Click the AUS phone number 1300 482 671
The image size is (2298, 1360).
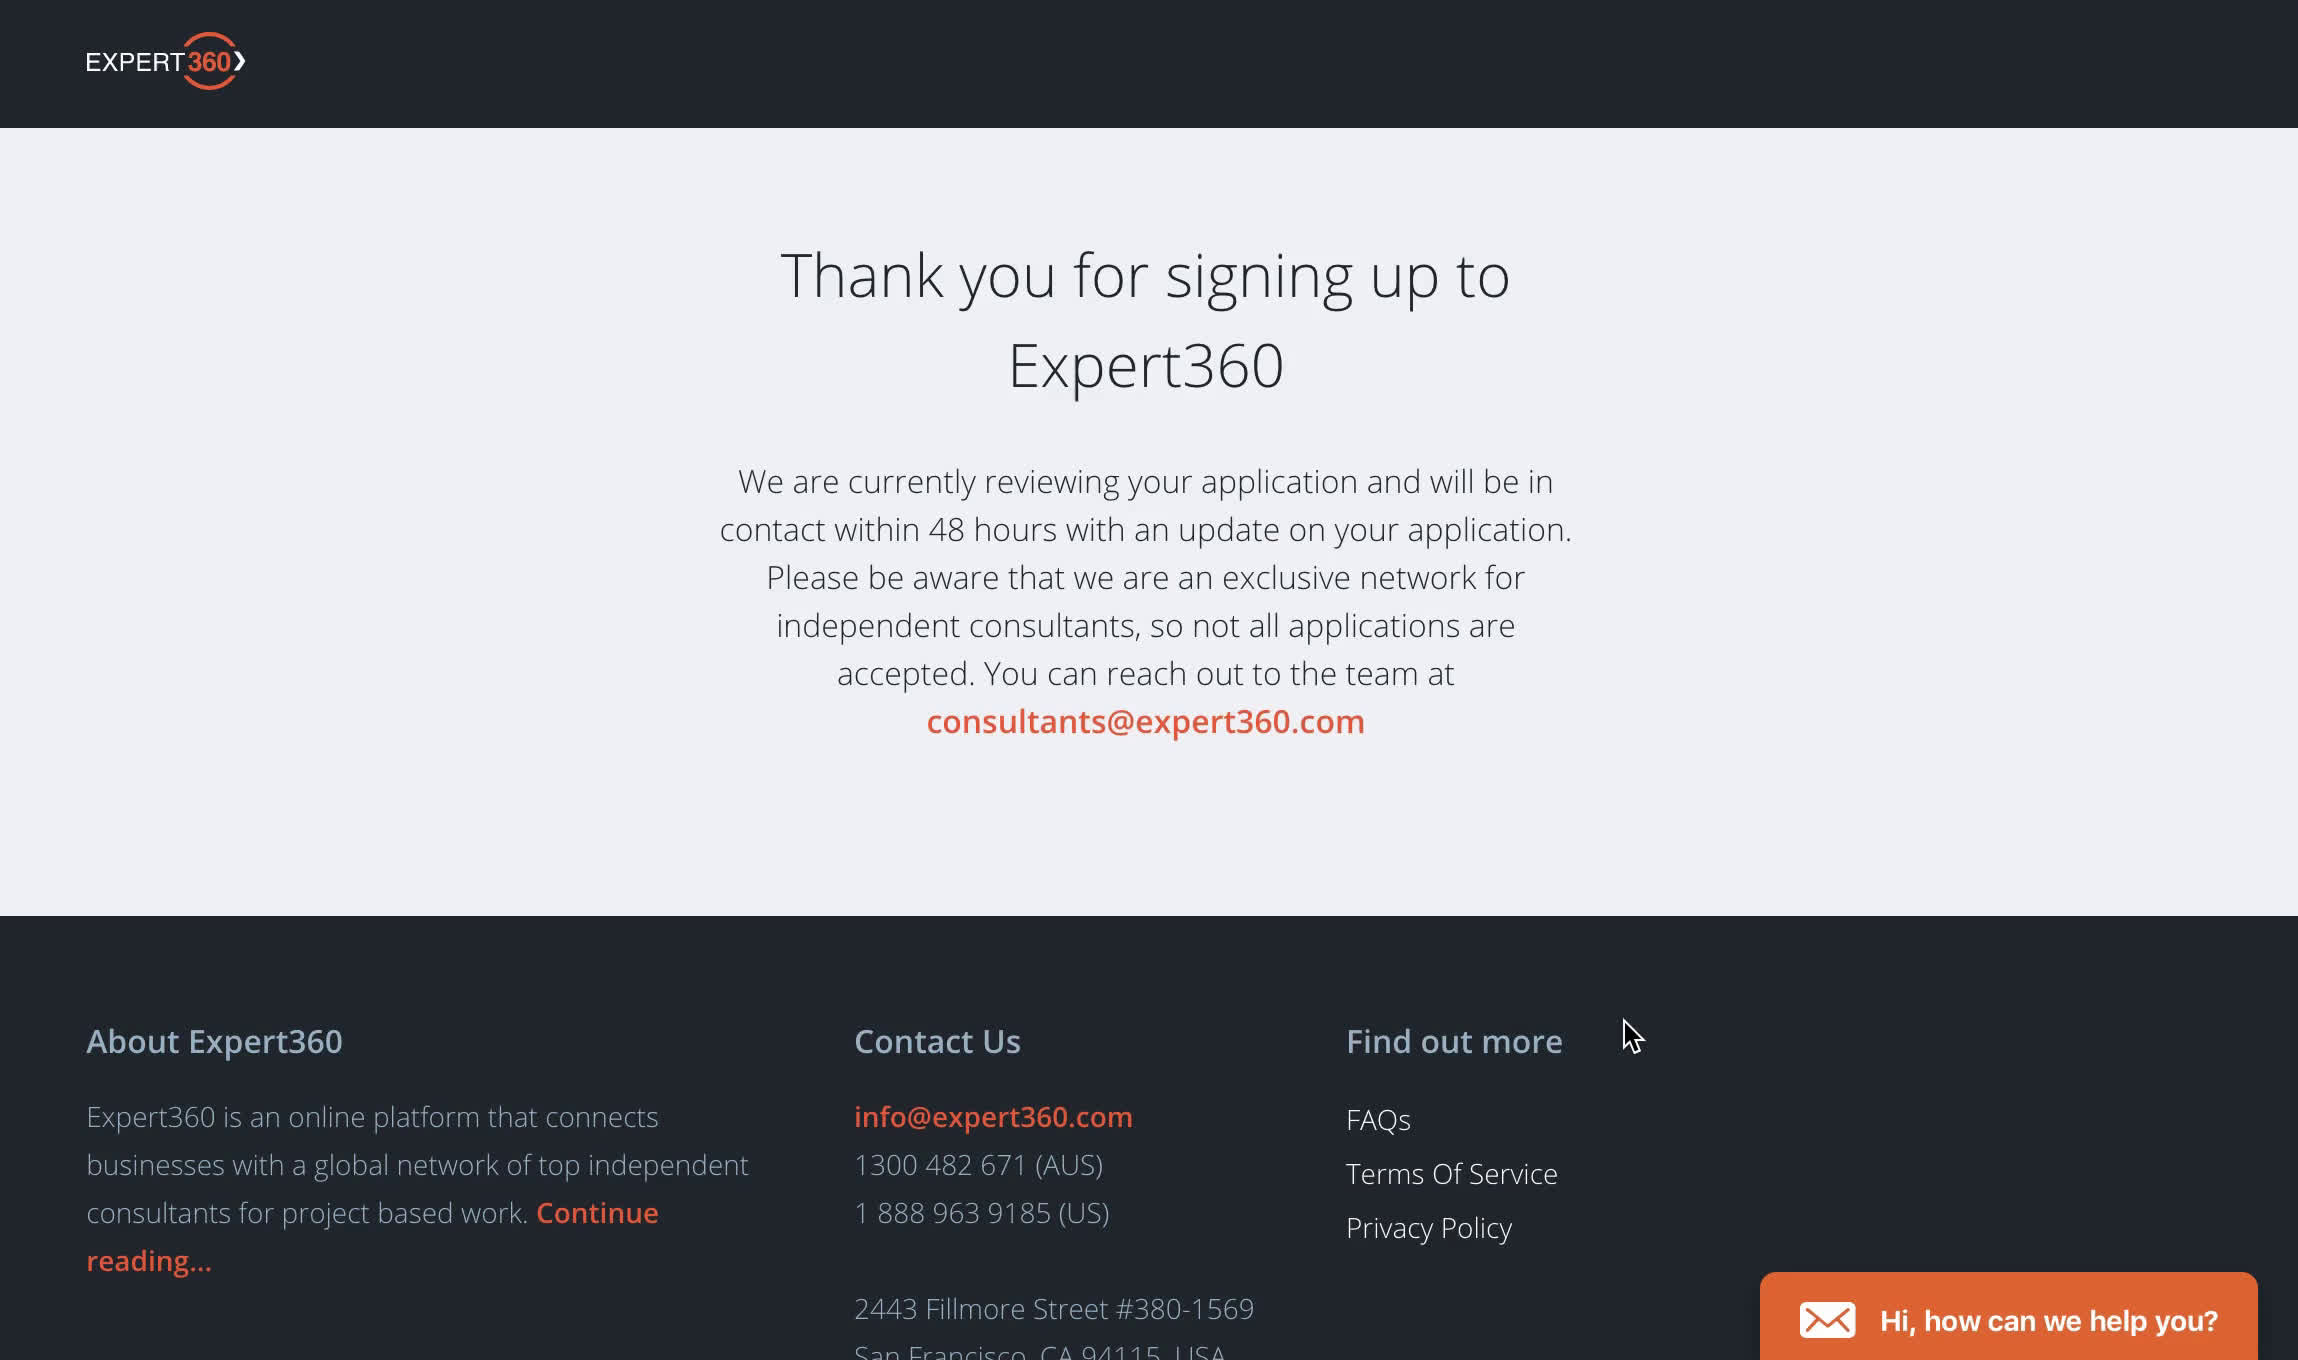click(977, 1166)
